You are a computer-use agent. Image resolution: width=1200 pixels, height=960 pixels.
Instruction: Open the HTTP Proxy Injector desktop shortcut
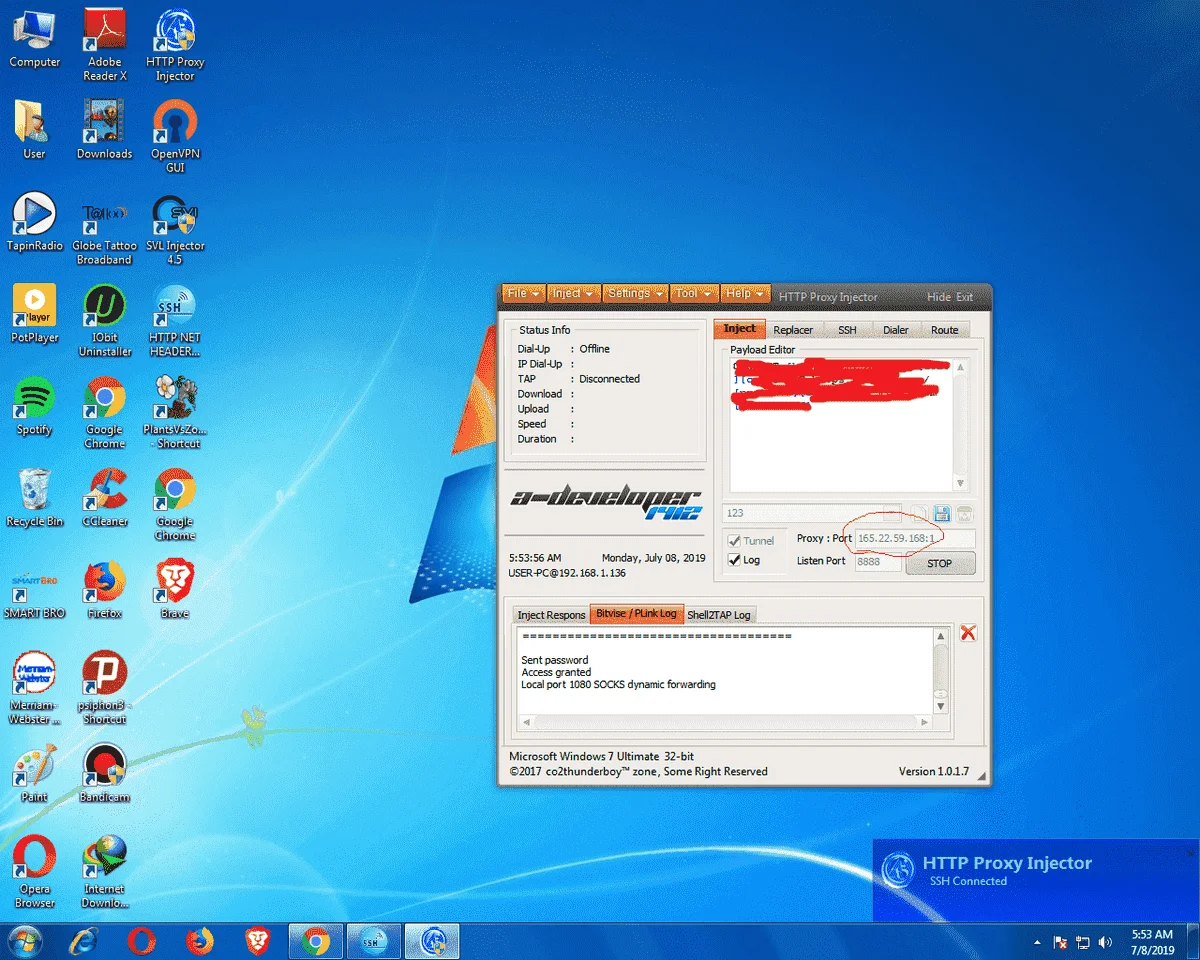(x=175, y=46)
